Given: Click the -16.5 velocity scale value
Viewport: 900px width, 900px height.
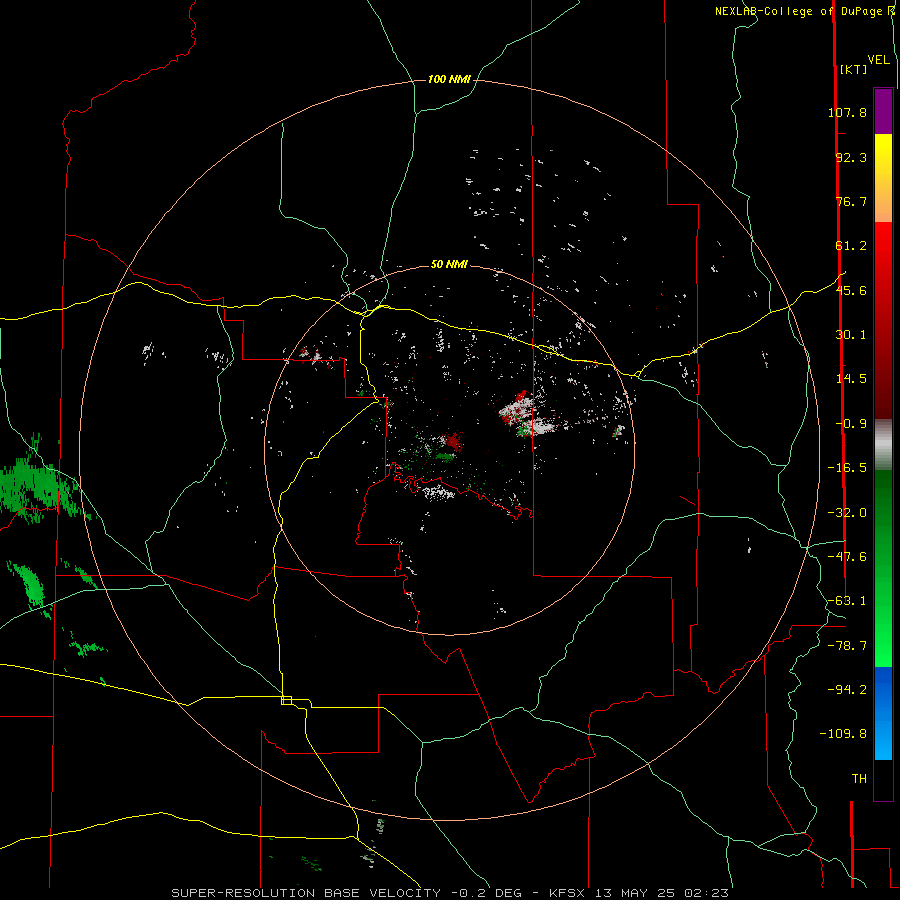Looking at the screenshot, I should 847,468.
